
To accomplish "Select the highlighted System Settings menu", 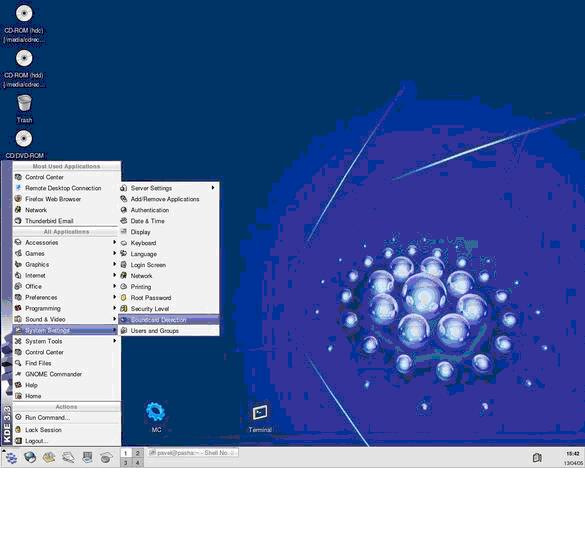I will [66, 330].
